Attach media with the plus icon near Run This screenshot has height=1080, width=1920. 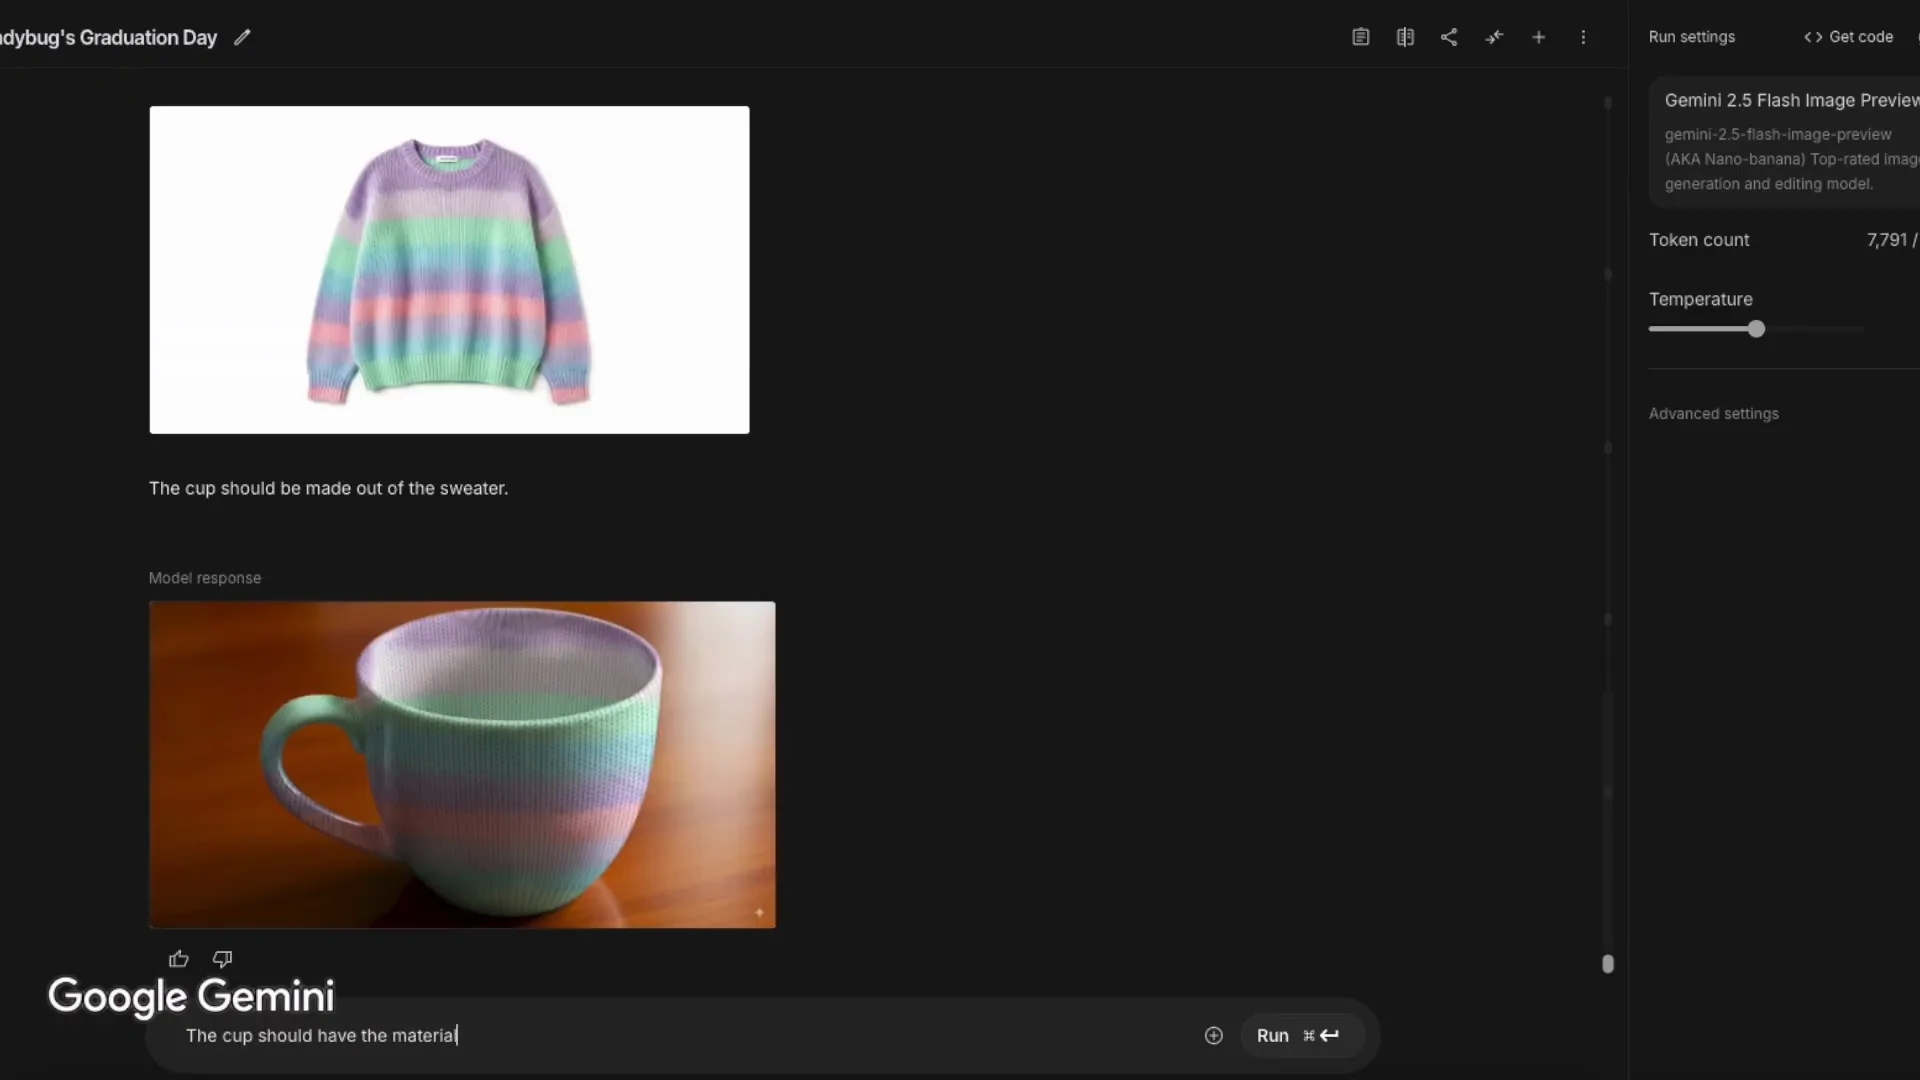[1213, 1035]
